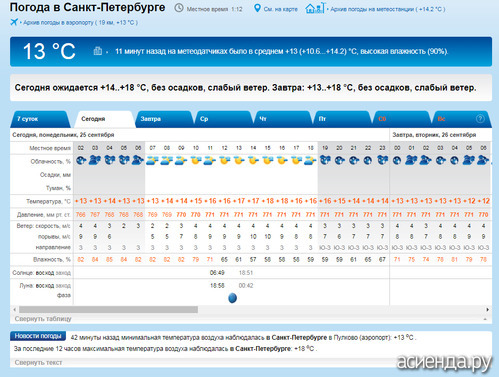Click the moon phase icon

(232, 298)
